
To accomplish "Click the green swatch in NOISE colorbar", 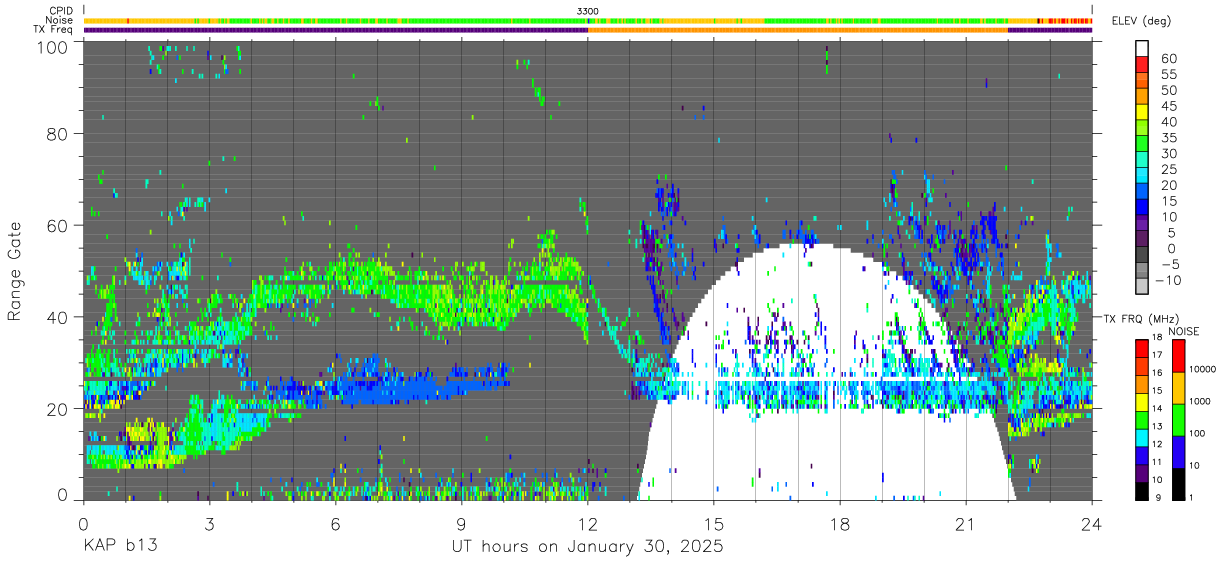I will coord(1177,420).
